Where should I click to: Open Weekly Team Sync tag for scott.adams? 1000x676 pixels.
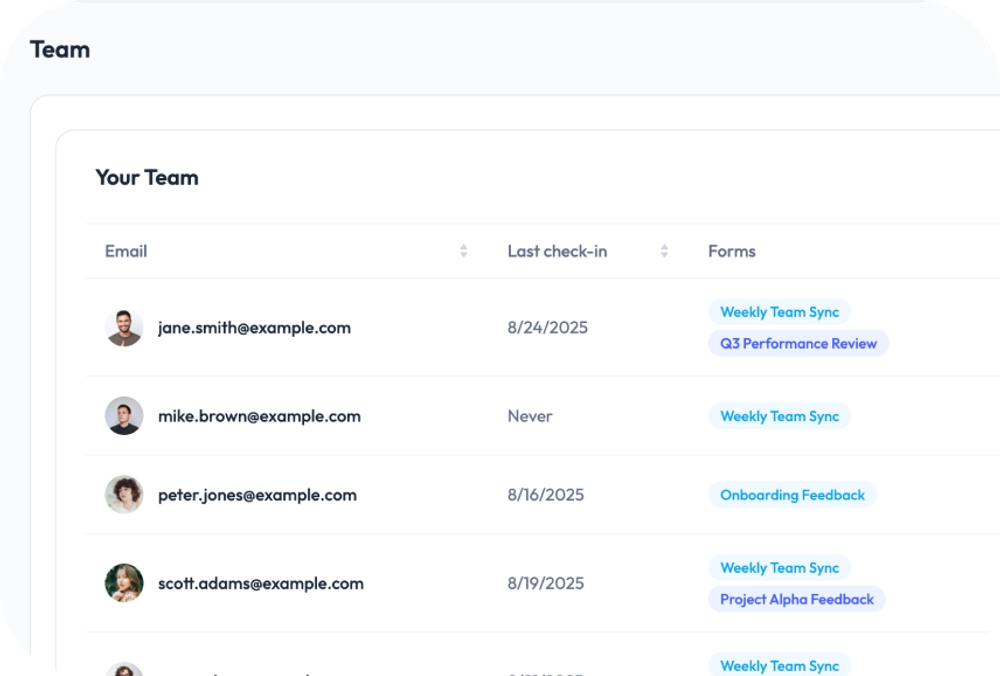(779, 568)
